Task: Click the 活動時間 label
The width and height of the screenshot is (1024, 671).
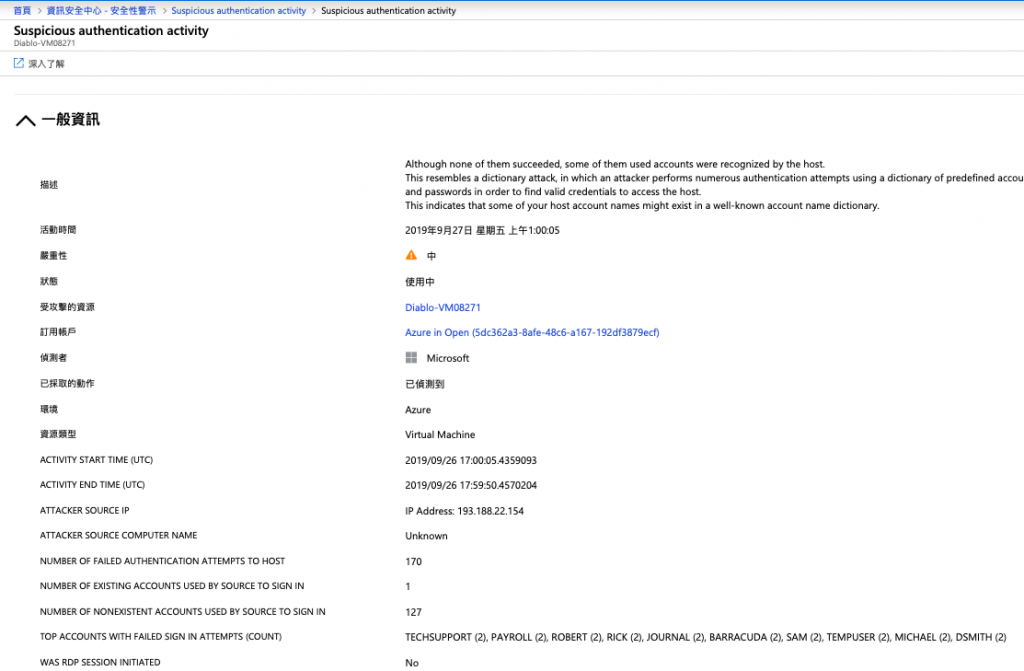Action: pyautogui.click(x=58, y=230)
